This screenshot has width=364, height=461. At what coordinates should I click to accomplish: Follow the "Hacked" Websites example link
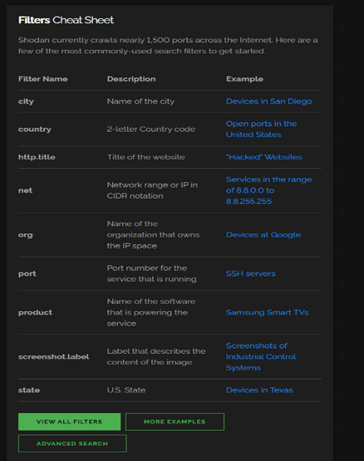(x=264, y=157)
